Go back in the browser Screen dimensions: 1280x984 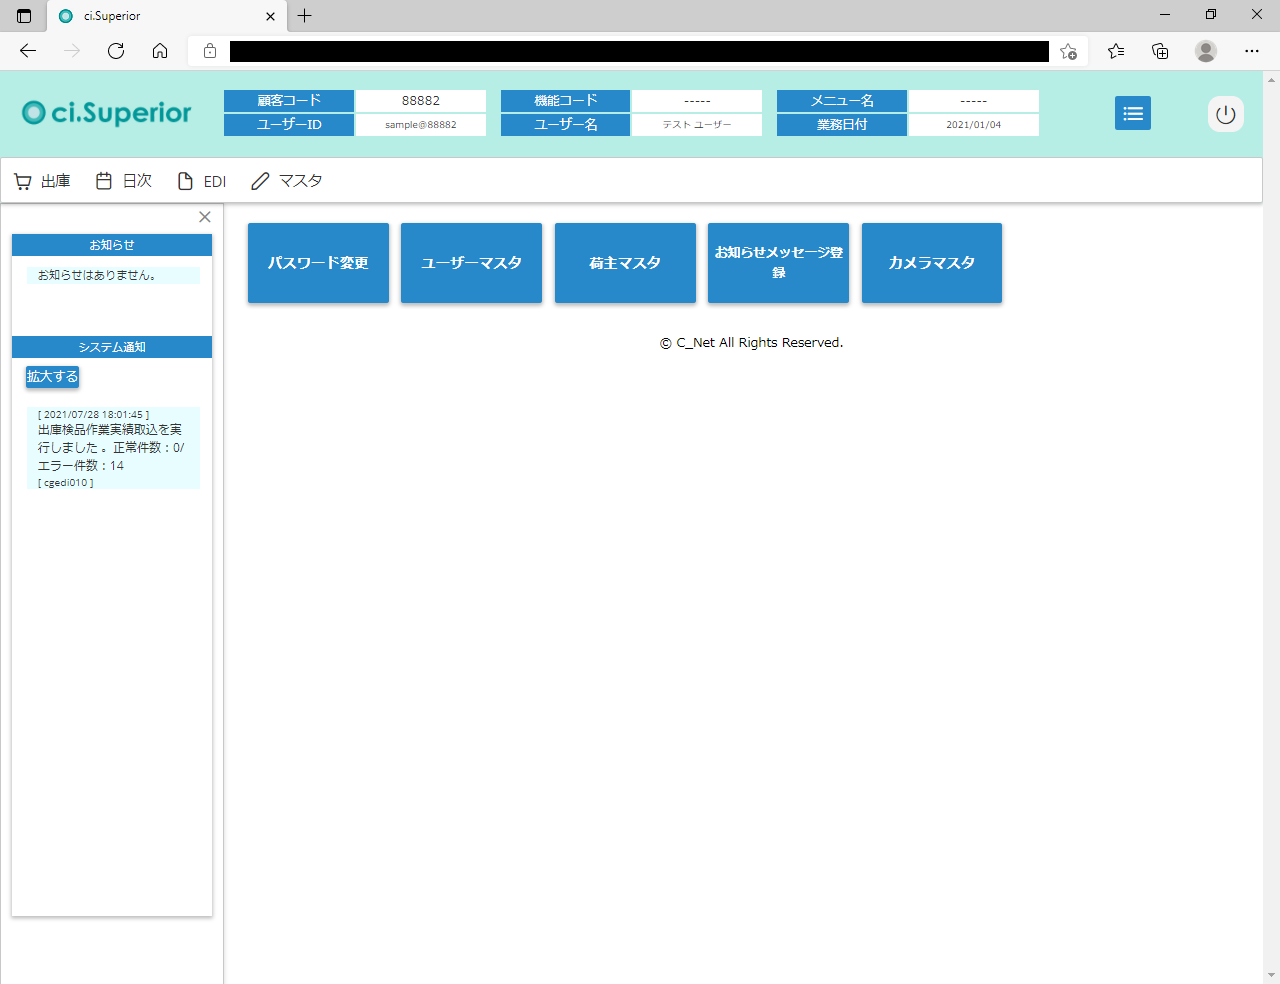pos(28,51)
